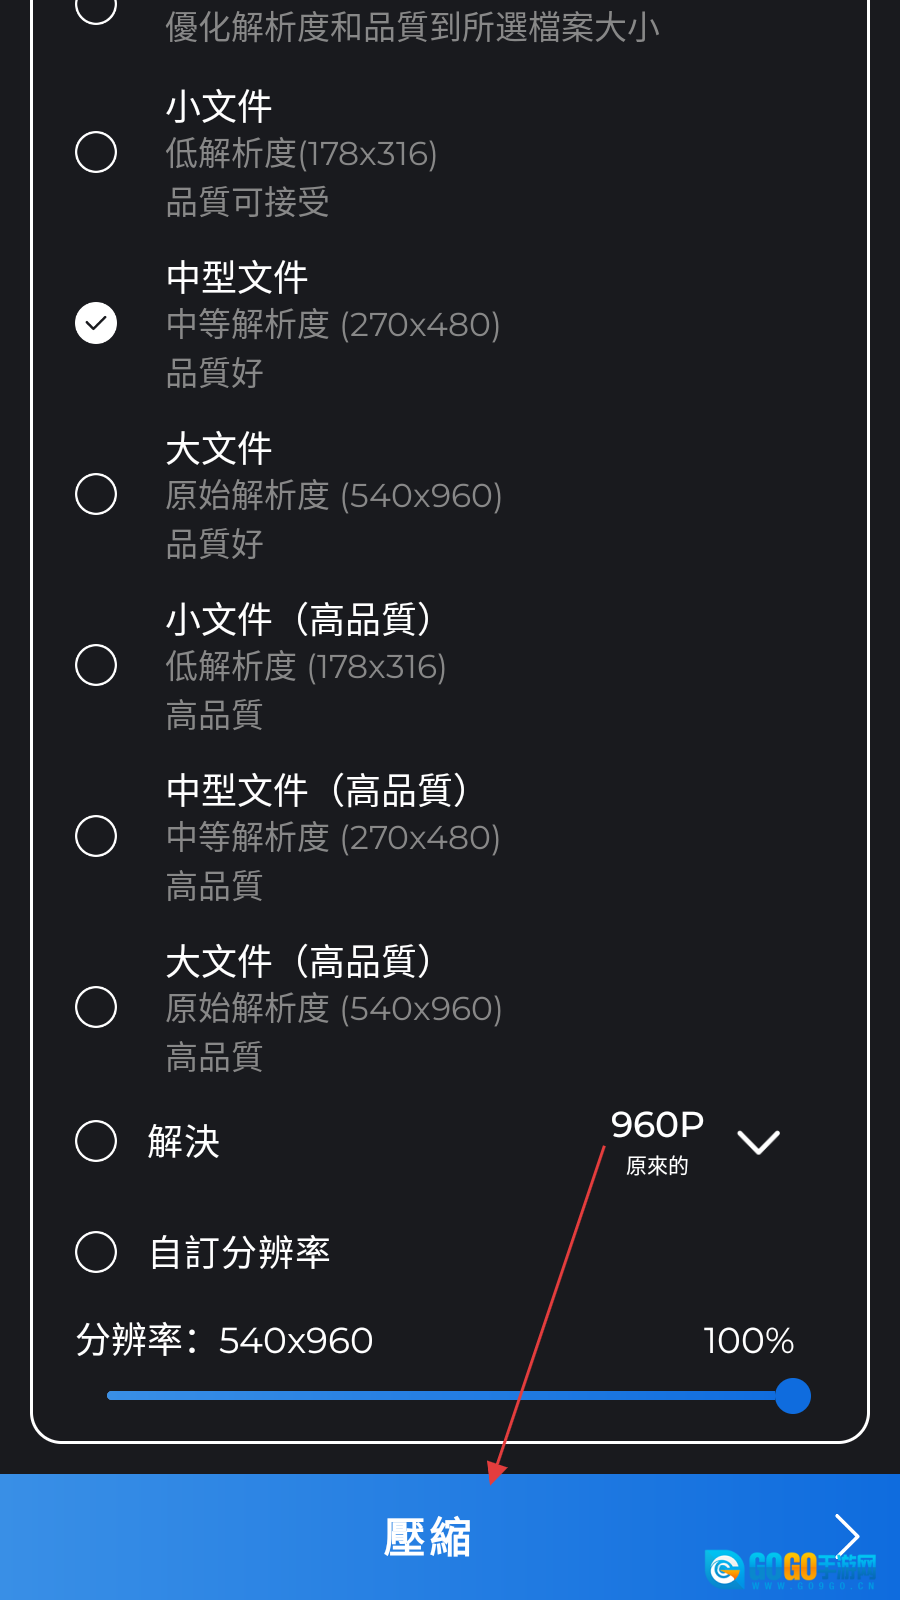Click the 大文件 option title

(x=219, y=449)
